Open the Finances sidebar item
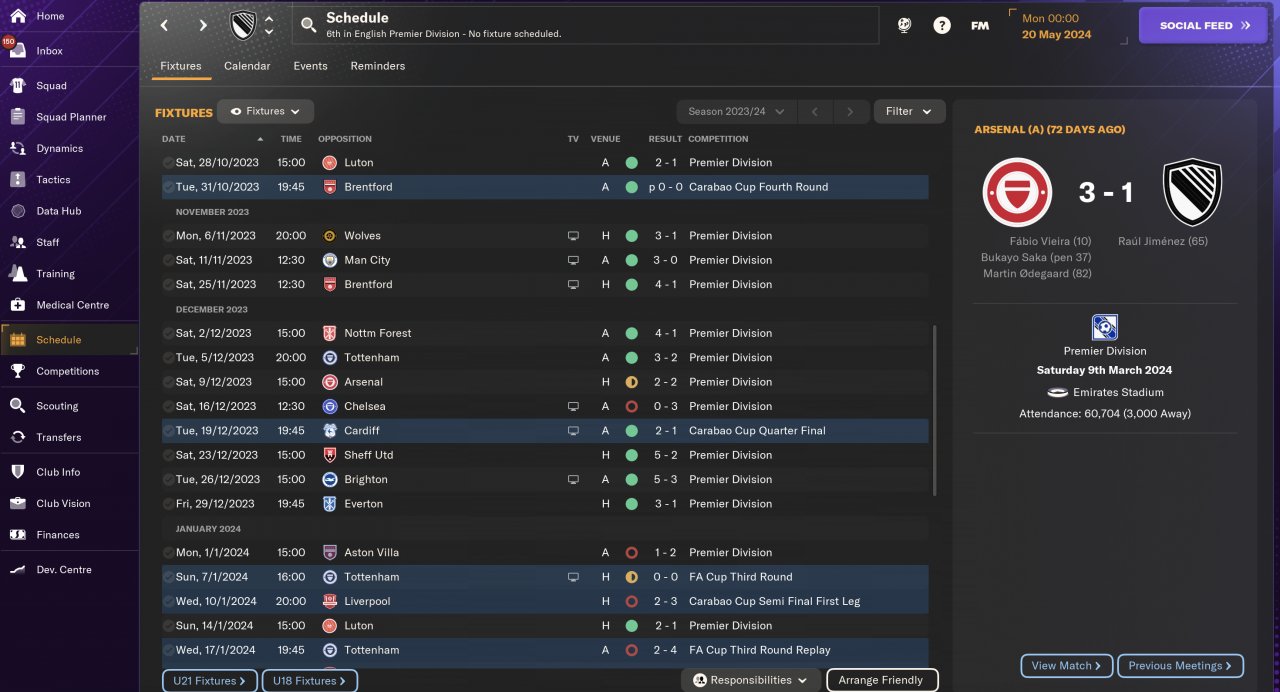 click(58, 535)
